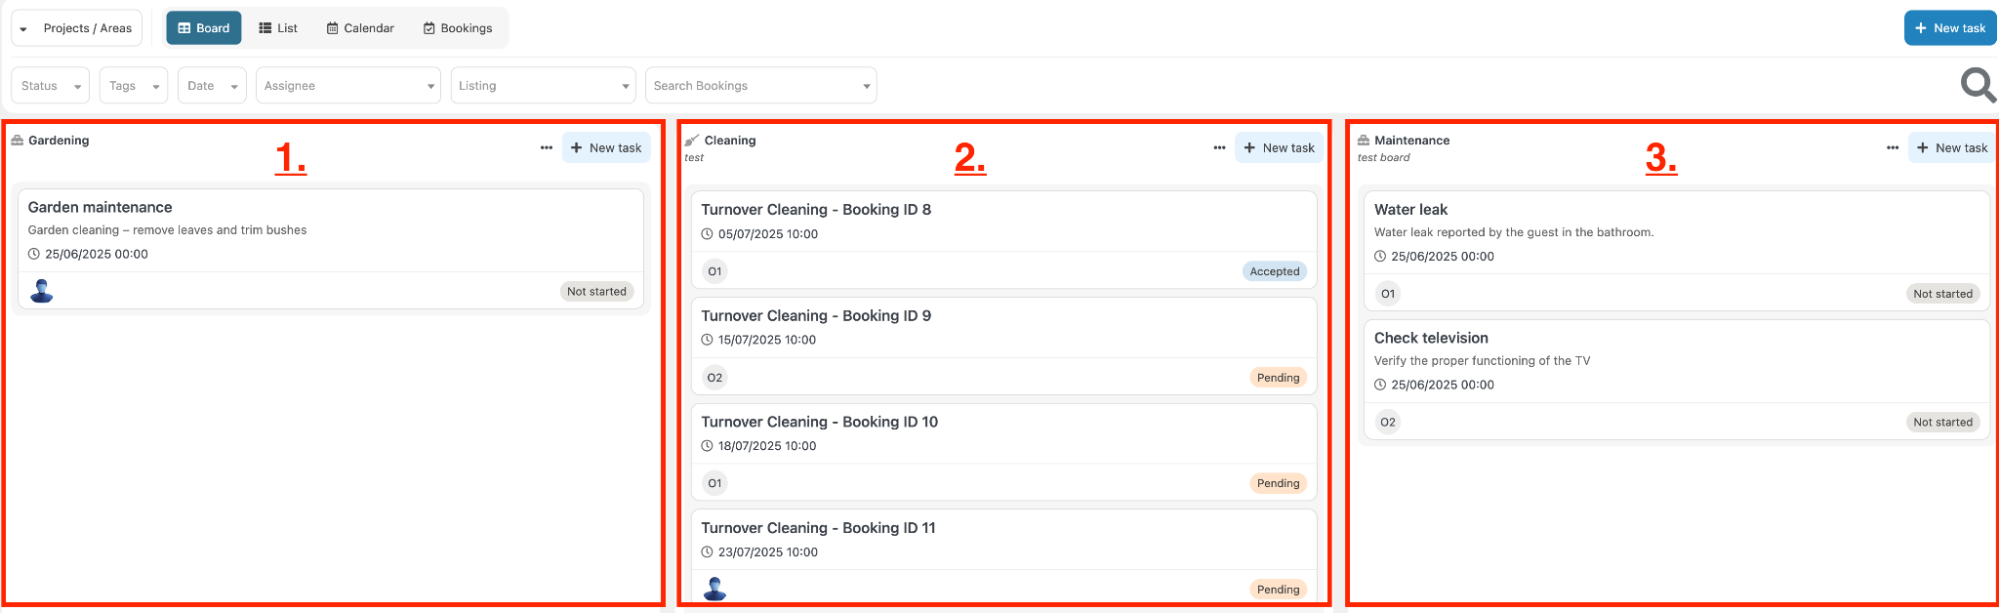Open the Bookings view tab
The image size is (1999, 613).
[x=458, y=28]
